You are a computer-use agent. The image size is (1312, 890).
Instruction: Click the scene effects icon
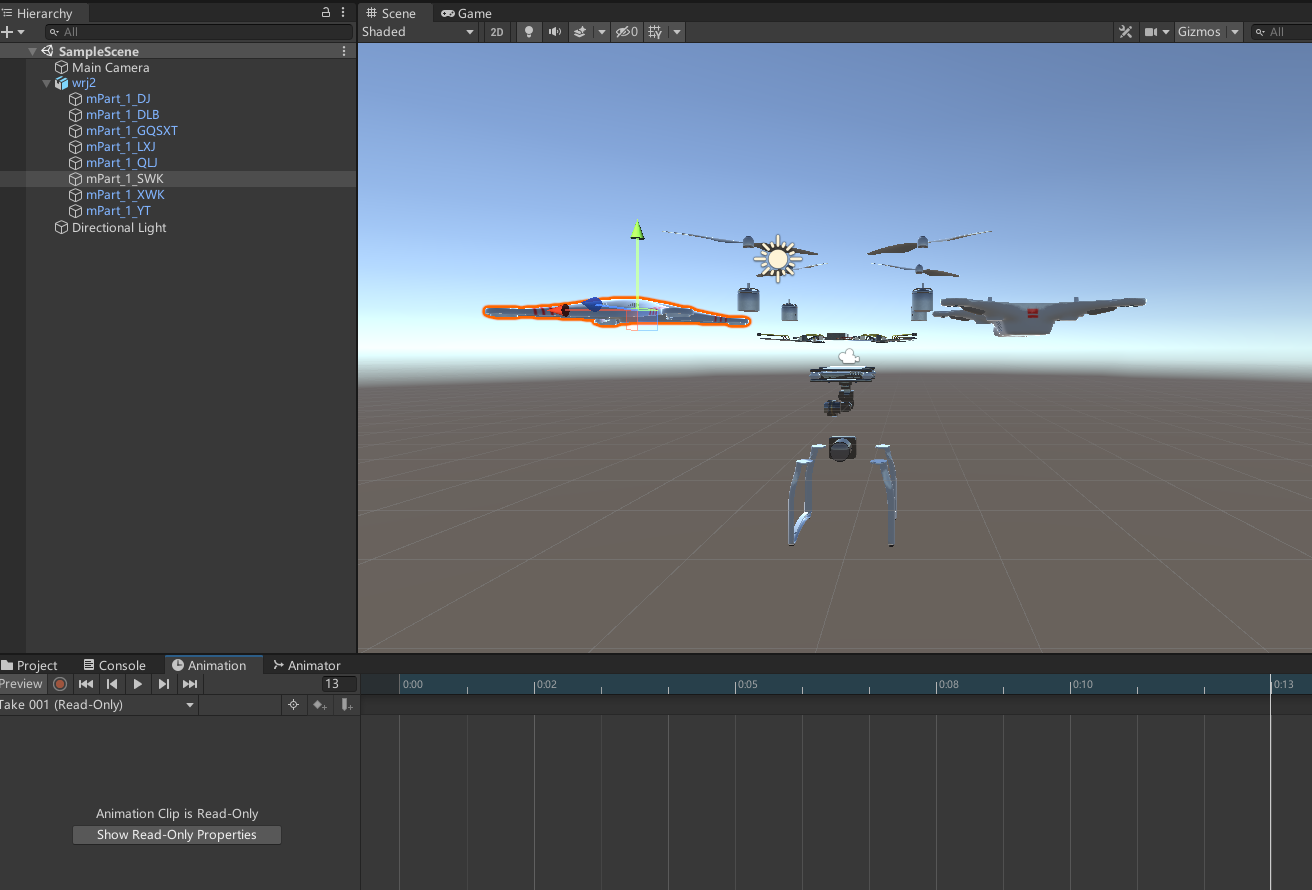[583, 31]
